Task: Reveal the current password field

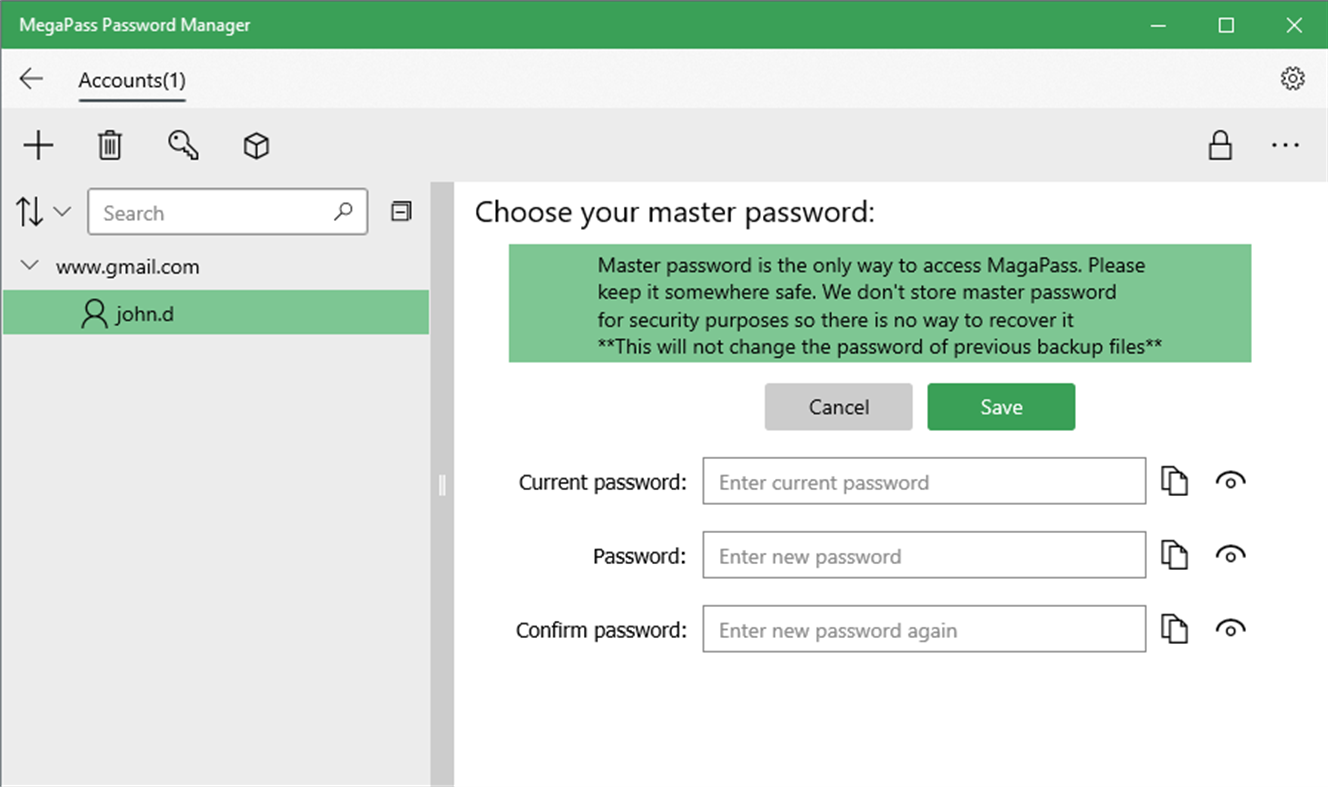Action: click(1231, 481)
